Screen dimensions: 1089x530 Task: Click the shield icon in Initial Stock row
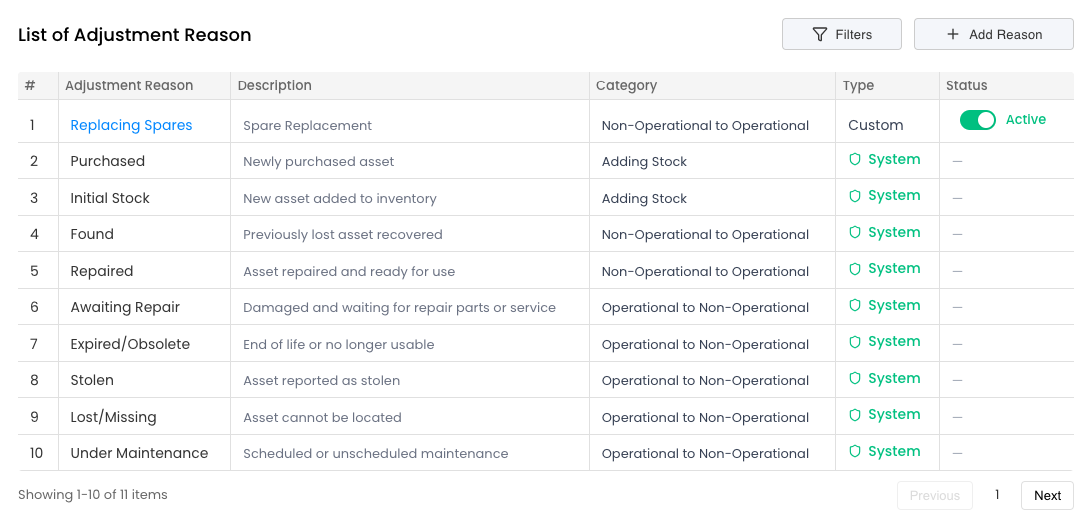855,196
